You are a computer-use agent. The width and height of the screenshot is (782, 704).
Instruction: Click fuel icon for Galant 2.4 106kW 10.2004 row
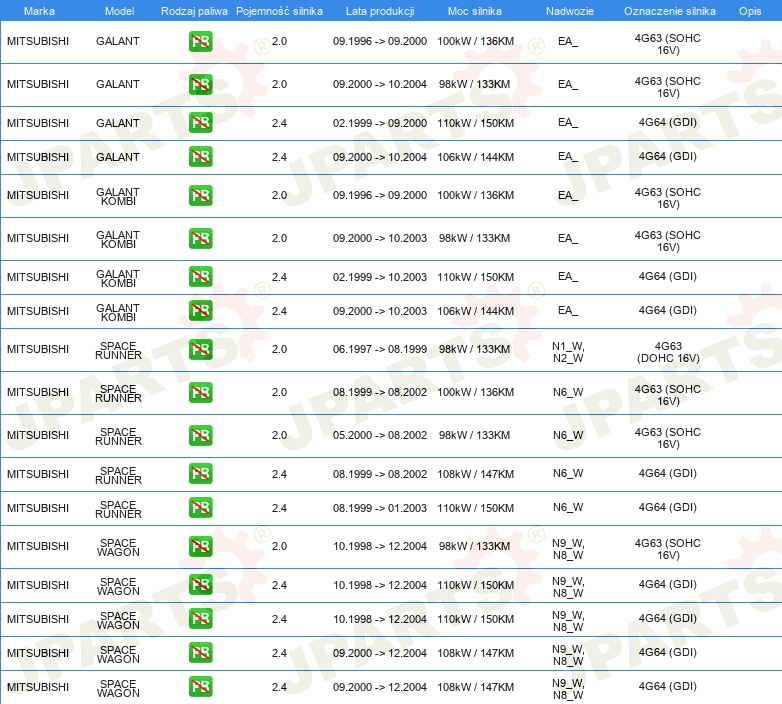pyautogui.click(x=200, y=157)
